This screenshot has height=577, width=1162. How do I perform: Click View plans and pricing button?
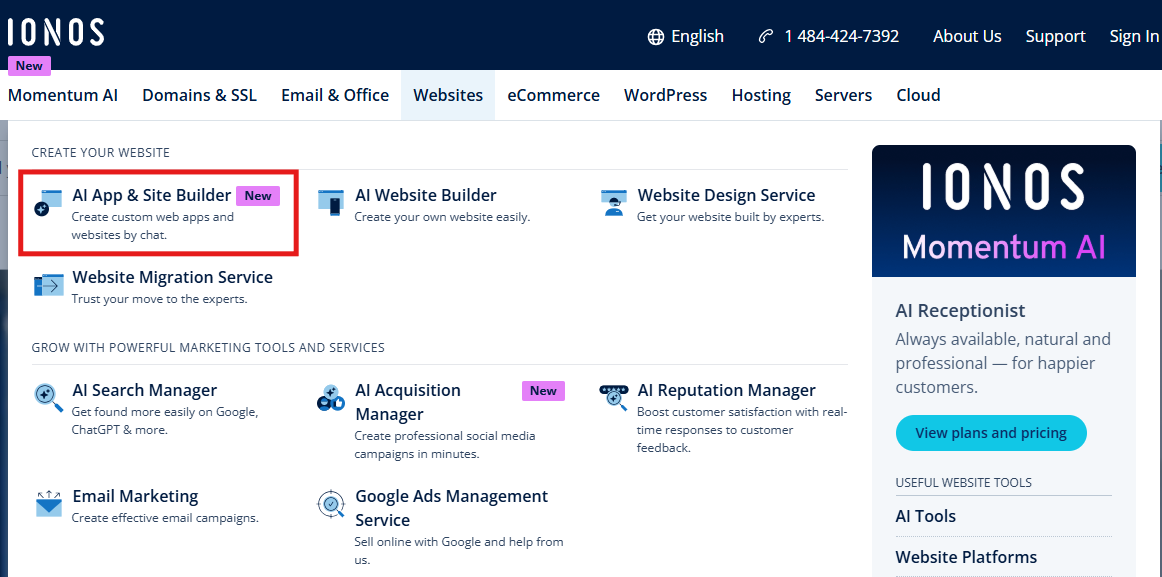pyautogui.click(x=991, y=433)
